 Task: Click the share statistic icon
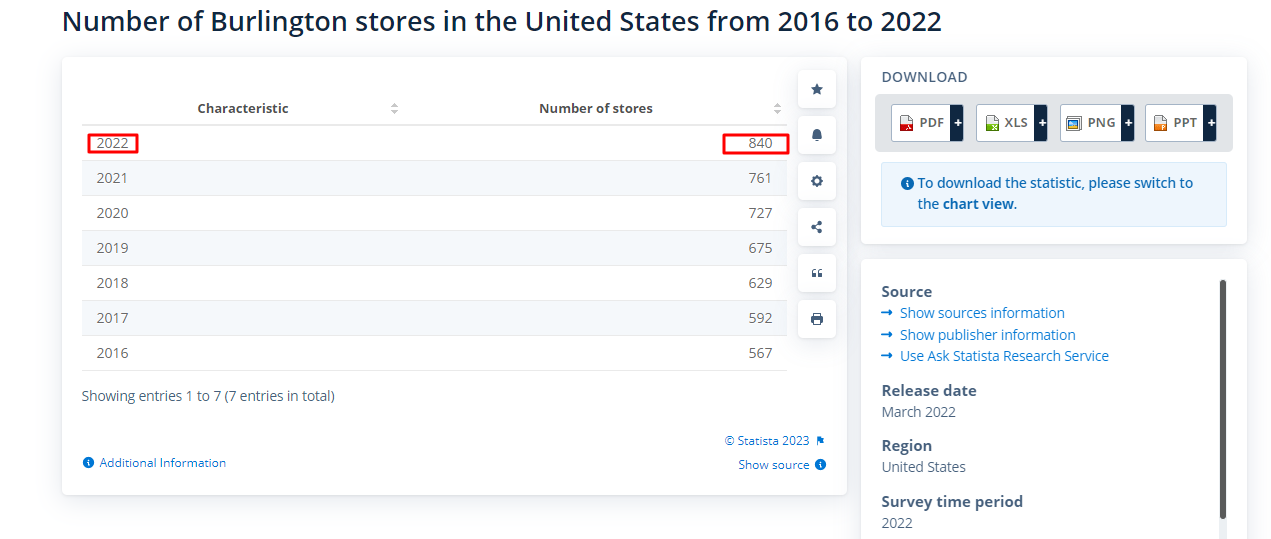point(817,227)
